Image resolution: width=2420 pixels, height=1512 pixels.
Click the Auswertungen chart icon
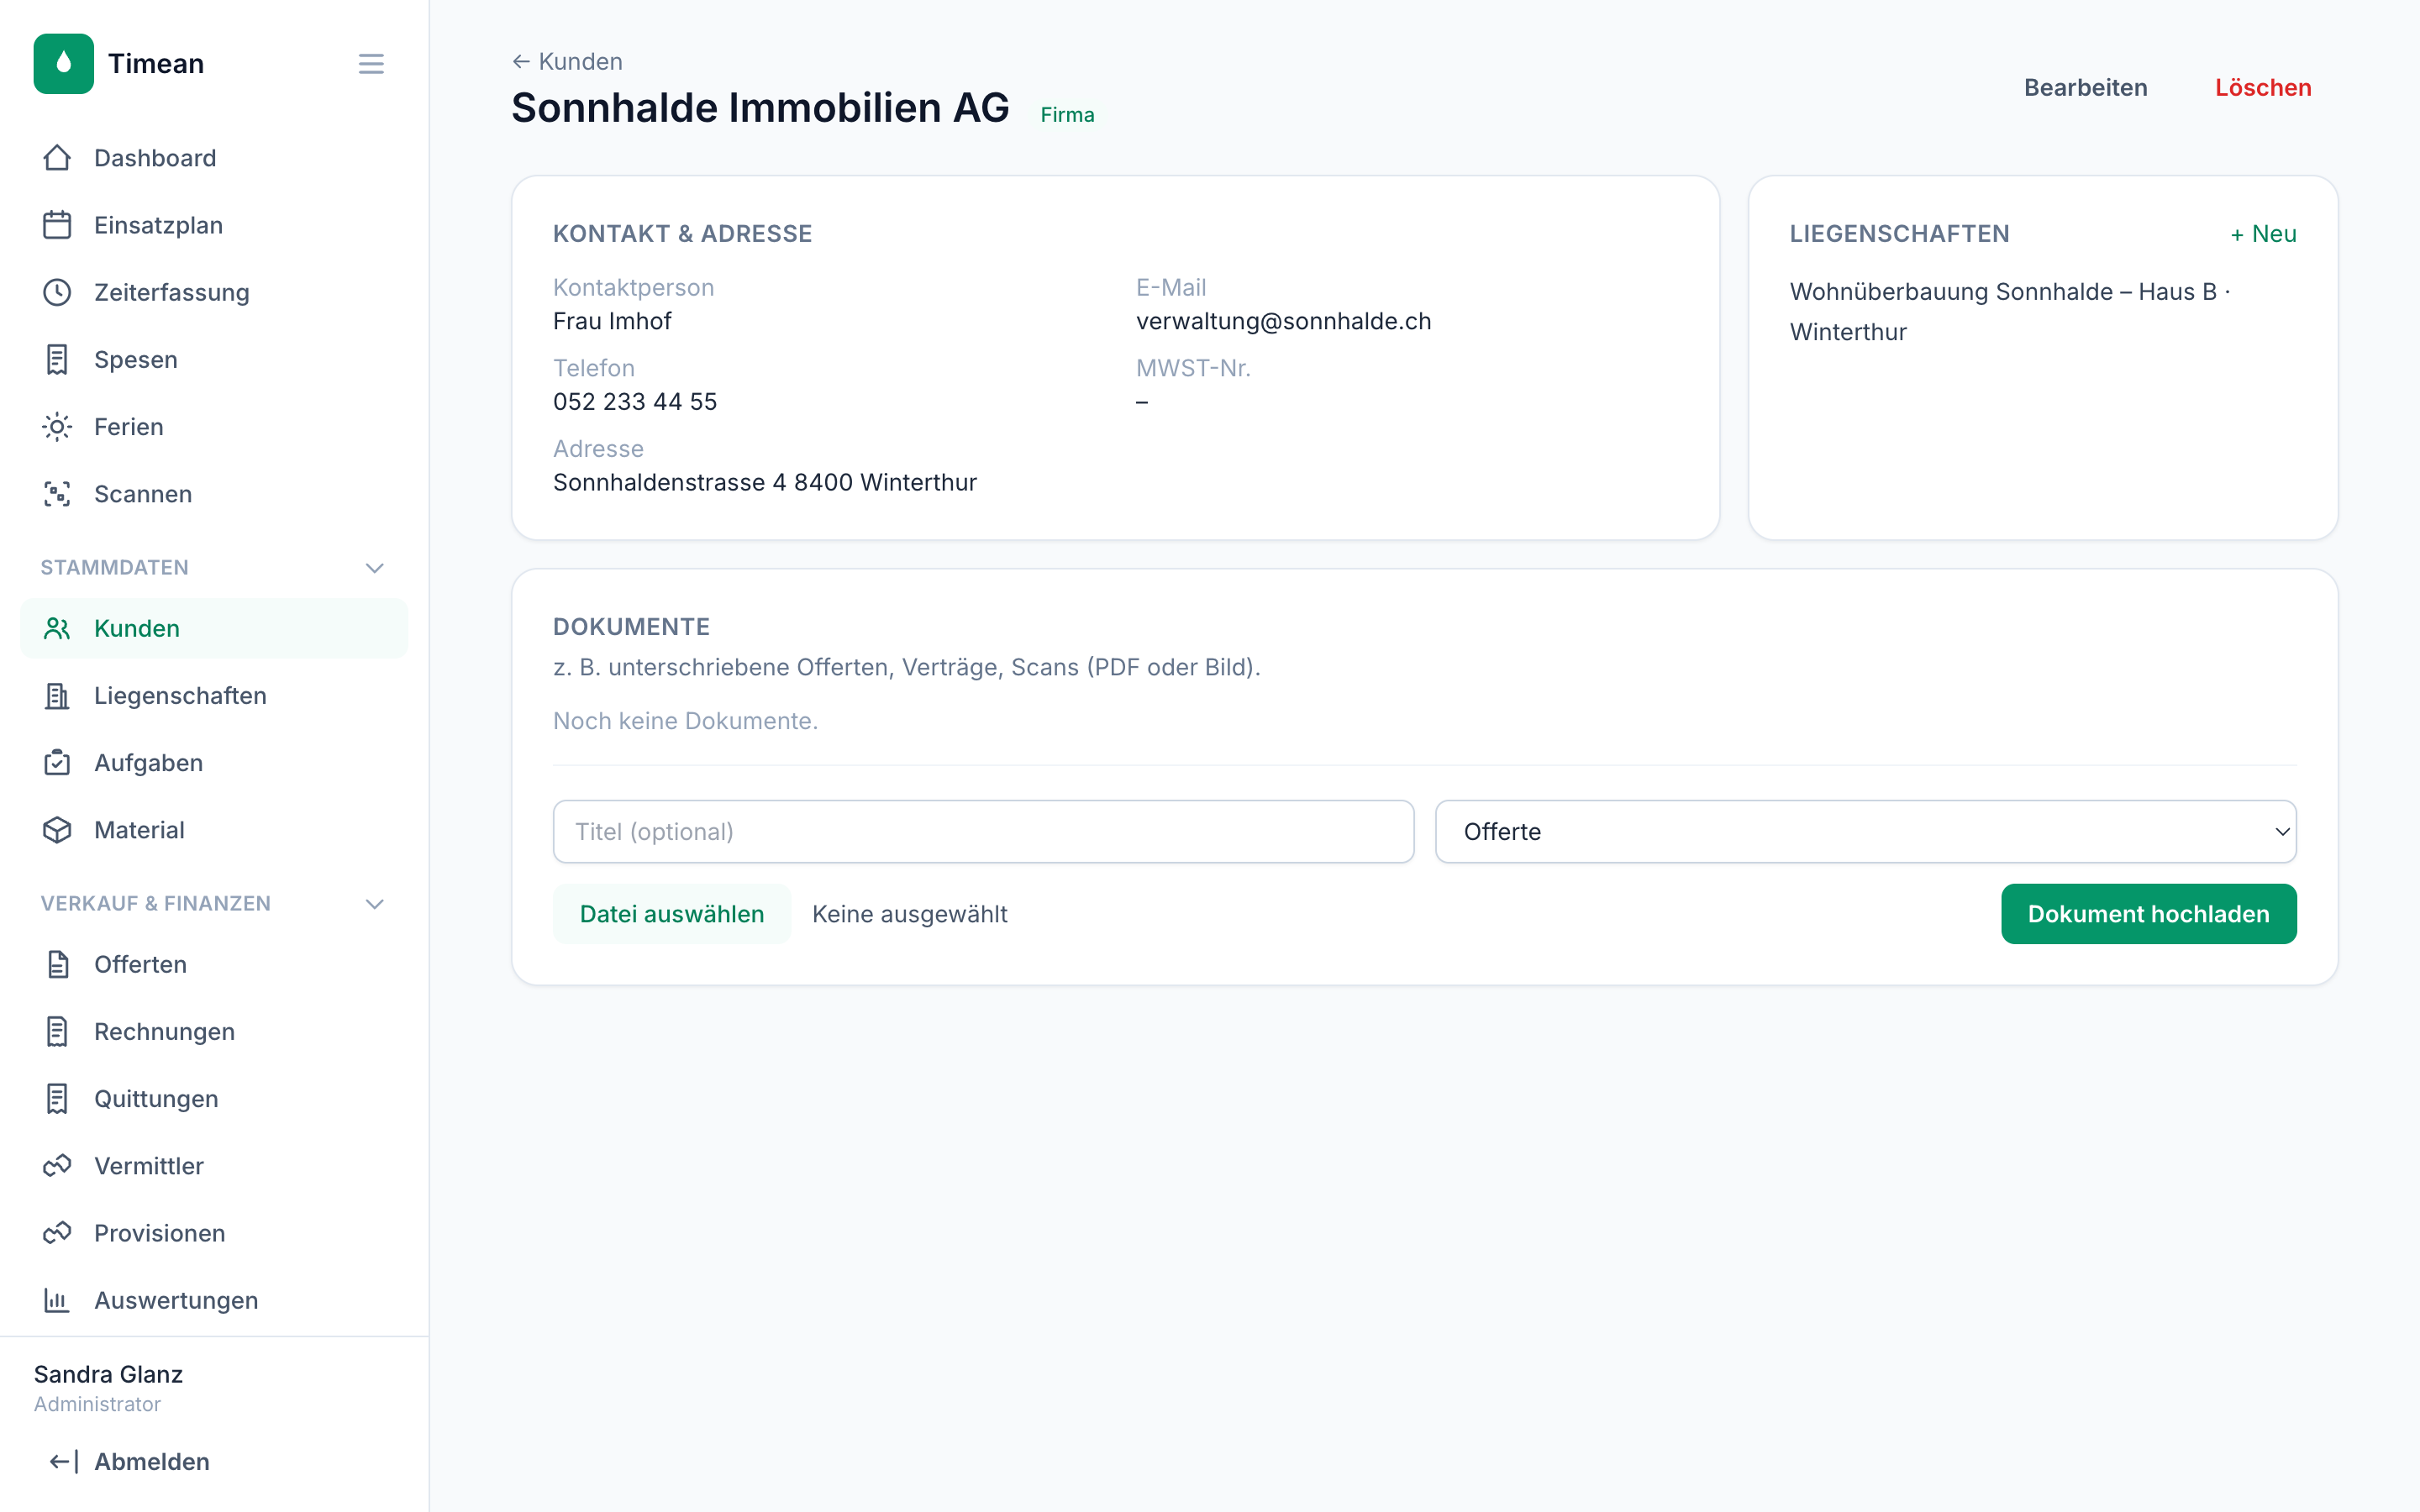tap(57, 1300)
